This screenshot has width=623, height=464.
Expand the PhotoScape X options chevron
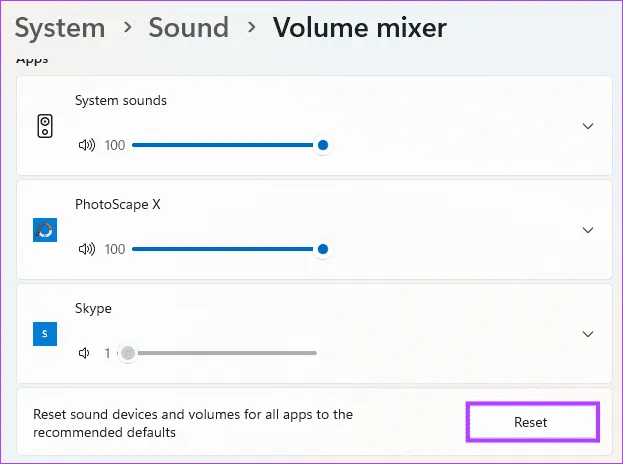click(x=588, y=230)
